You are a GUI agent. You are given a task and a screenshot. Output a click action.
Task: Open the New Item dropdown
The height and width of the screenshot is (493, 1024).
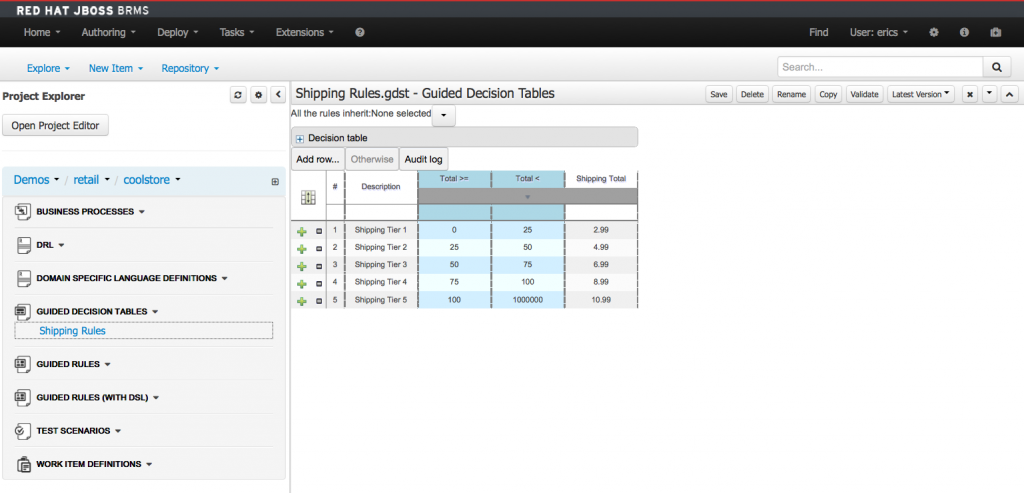point(116,68)
